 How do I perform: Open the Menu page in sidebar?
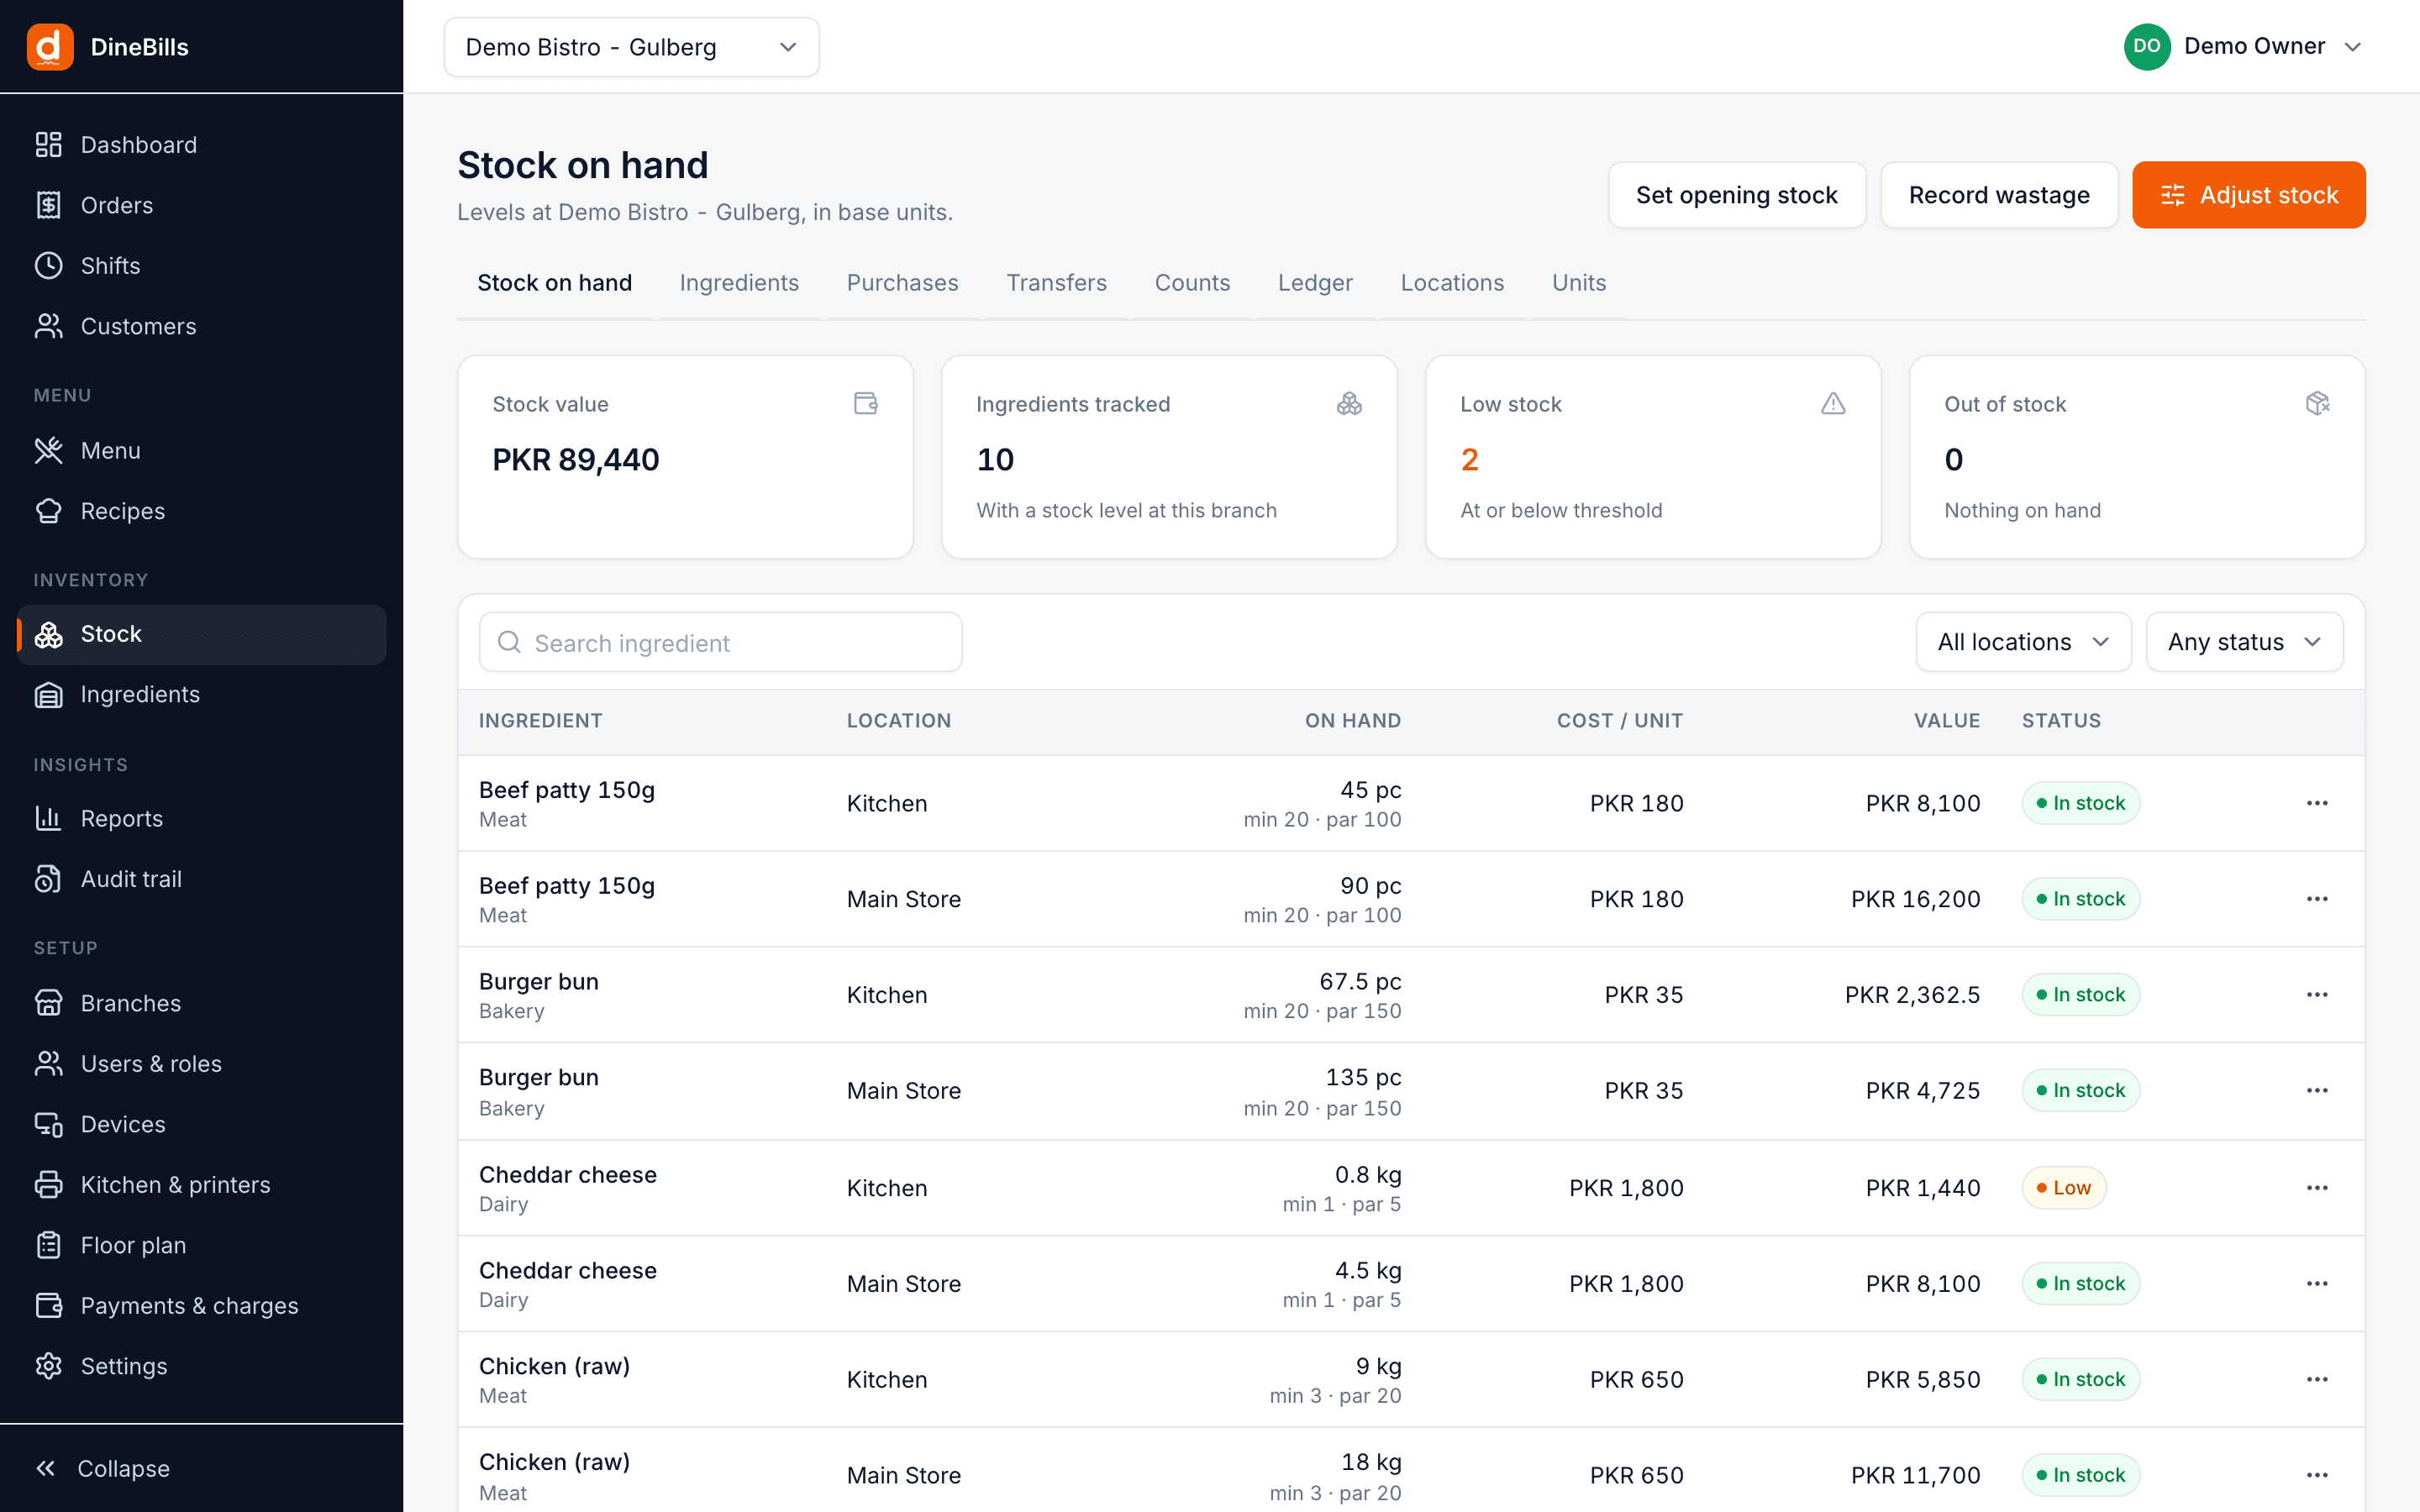pos(201,451)
